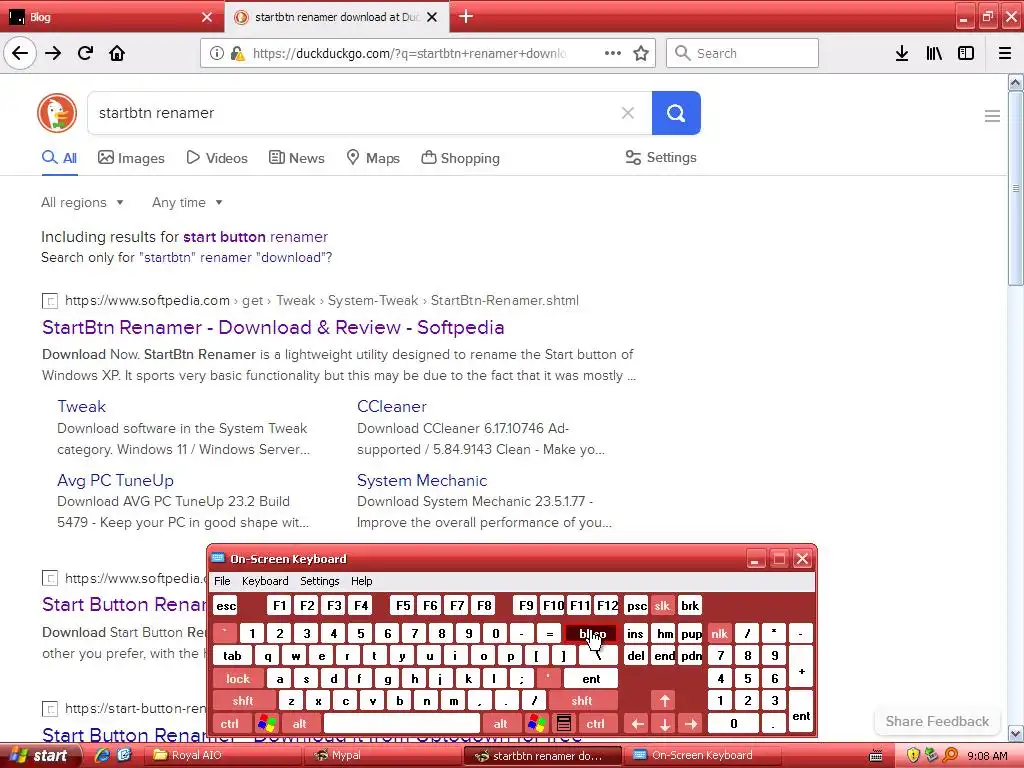Show site information icon in address bar
Screen dimensions: 1024x768
[x=217, y=53]
